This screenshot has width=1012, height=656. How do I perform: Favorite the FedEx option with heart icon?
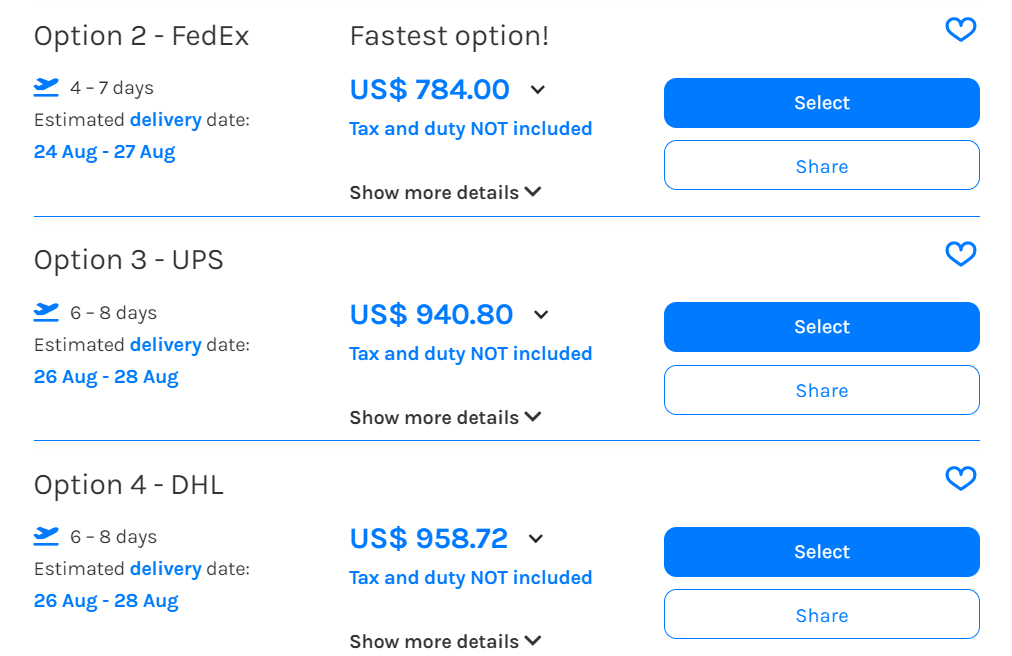(960, 29)
